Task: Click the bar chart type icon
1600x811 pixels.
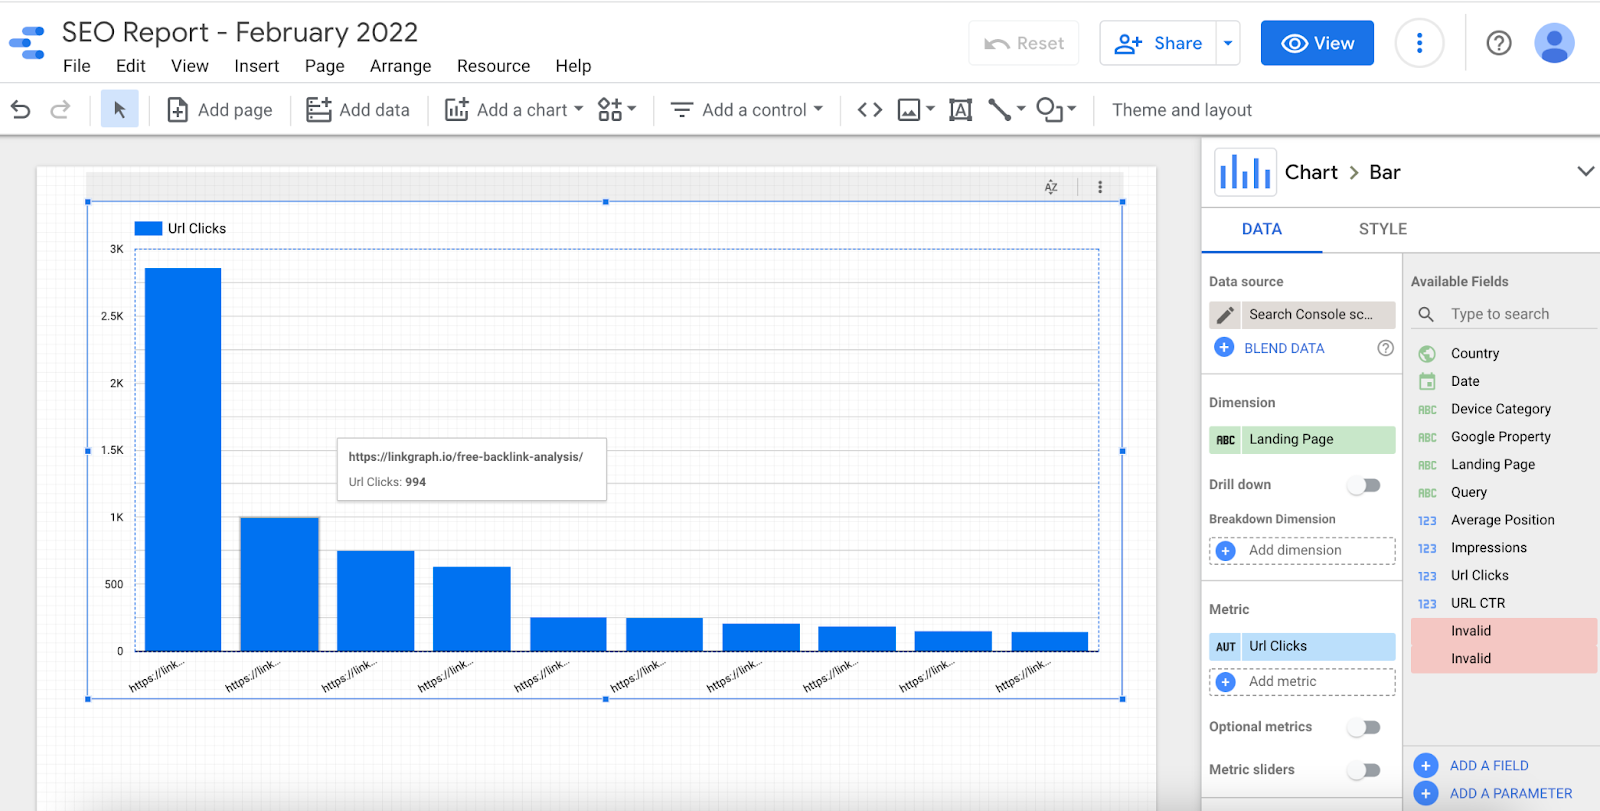Action: pos(1245,172)
